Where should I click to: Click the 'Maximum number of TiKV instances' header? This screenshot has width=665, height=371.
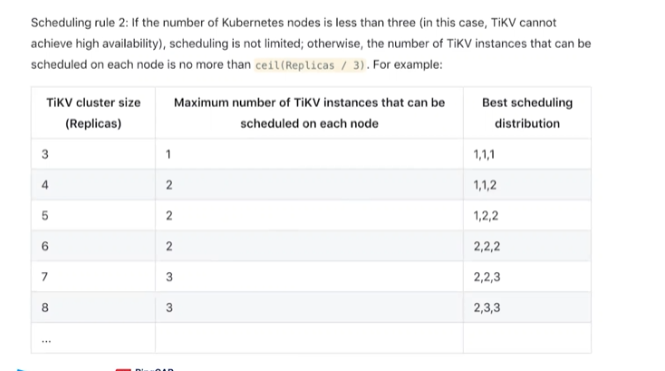pyautogui.click(x=309, y=113)
